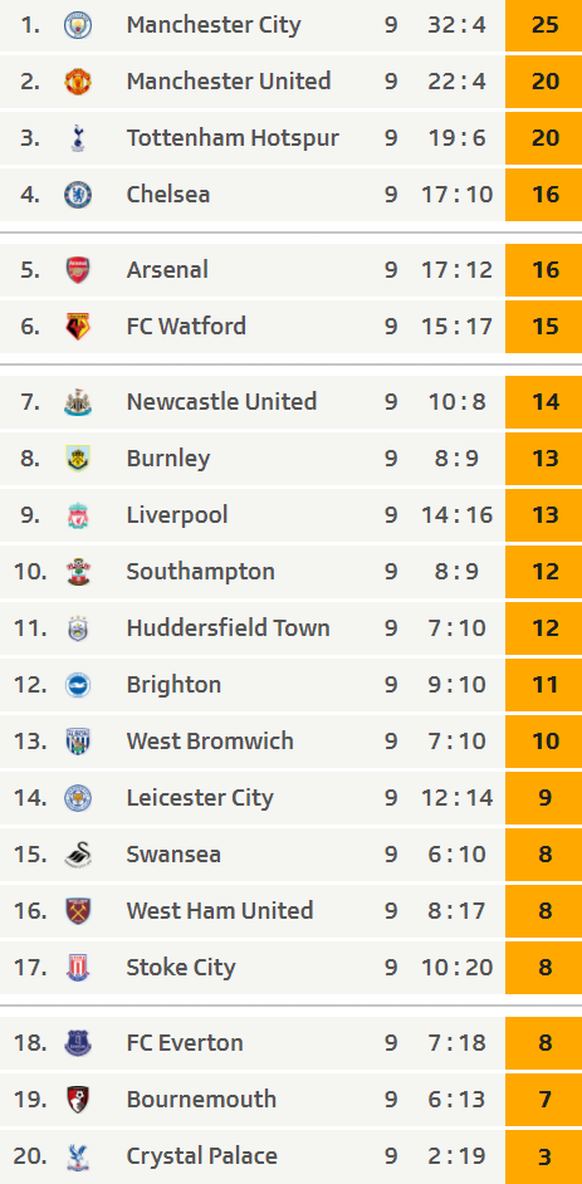Select the Stoke City crest icon
The width and height of the screenshot is (582, 1184).
coord(78,968)
